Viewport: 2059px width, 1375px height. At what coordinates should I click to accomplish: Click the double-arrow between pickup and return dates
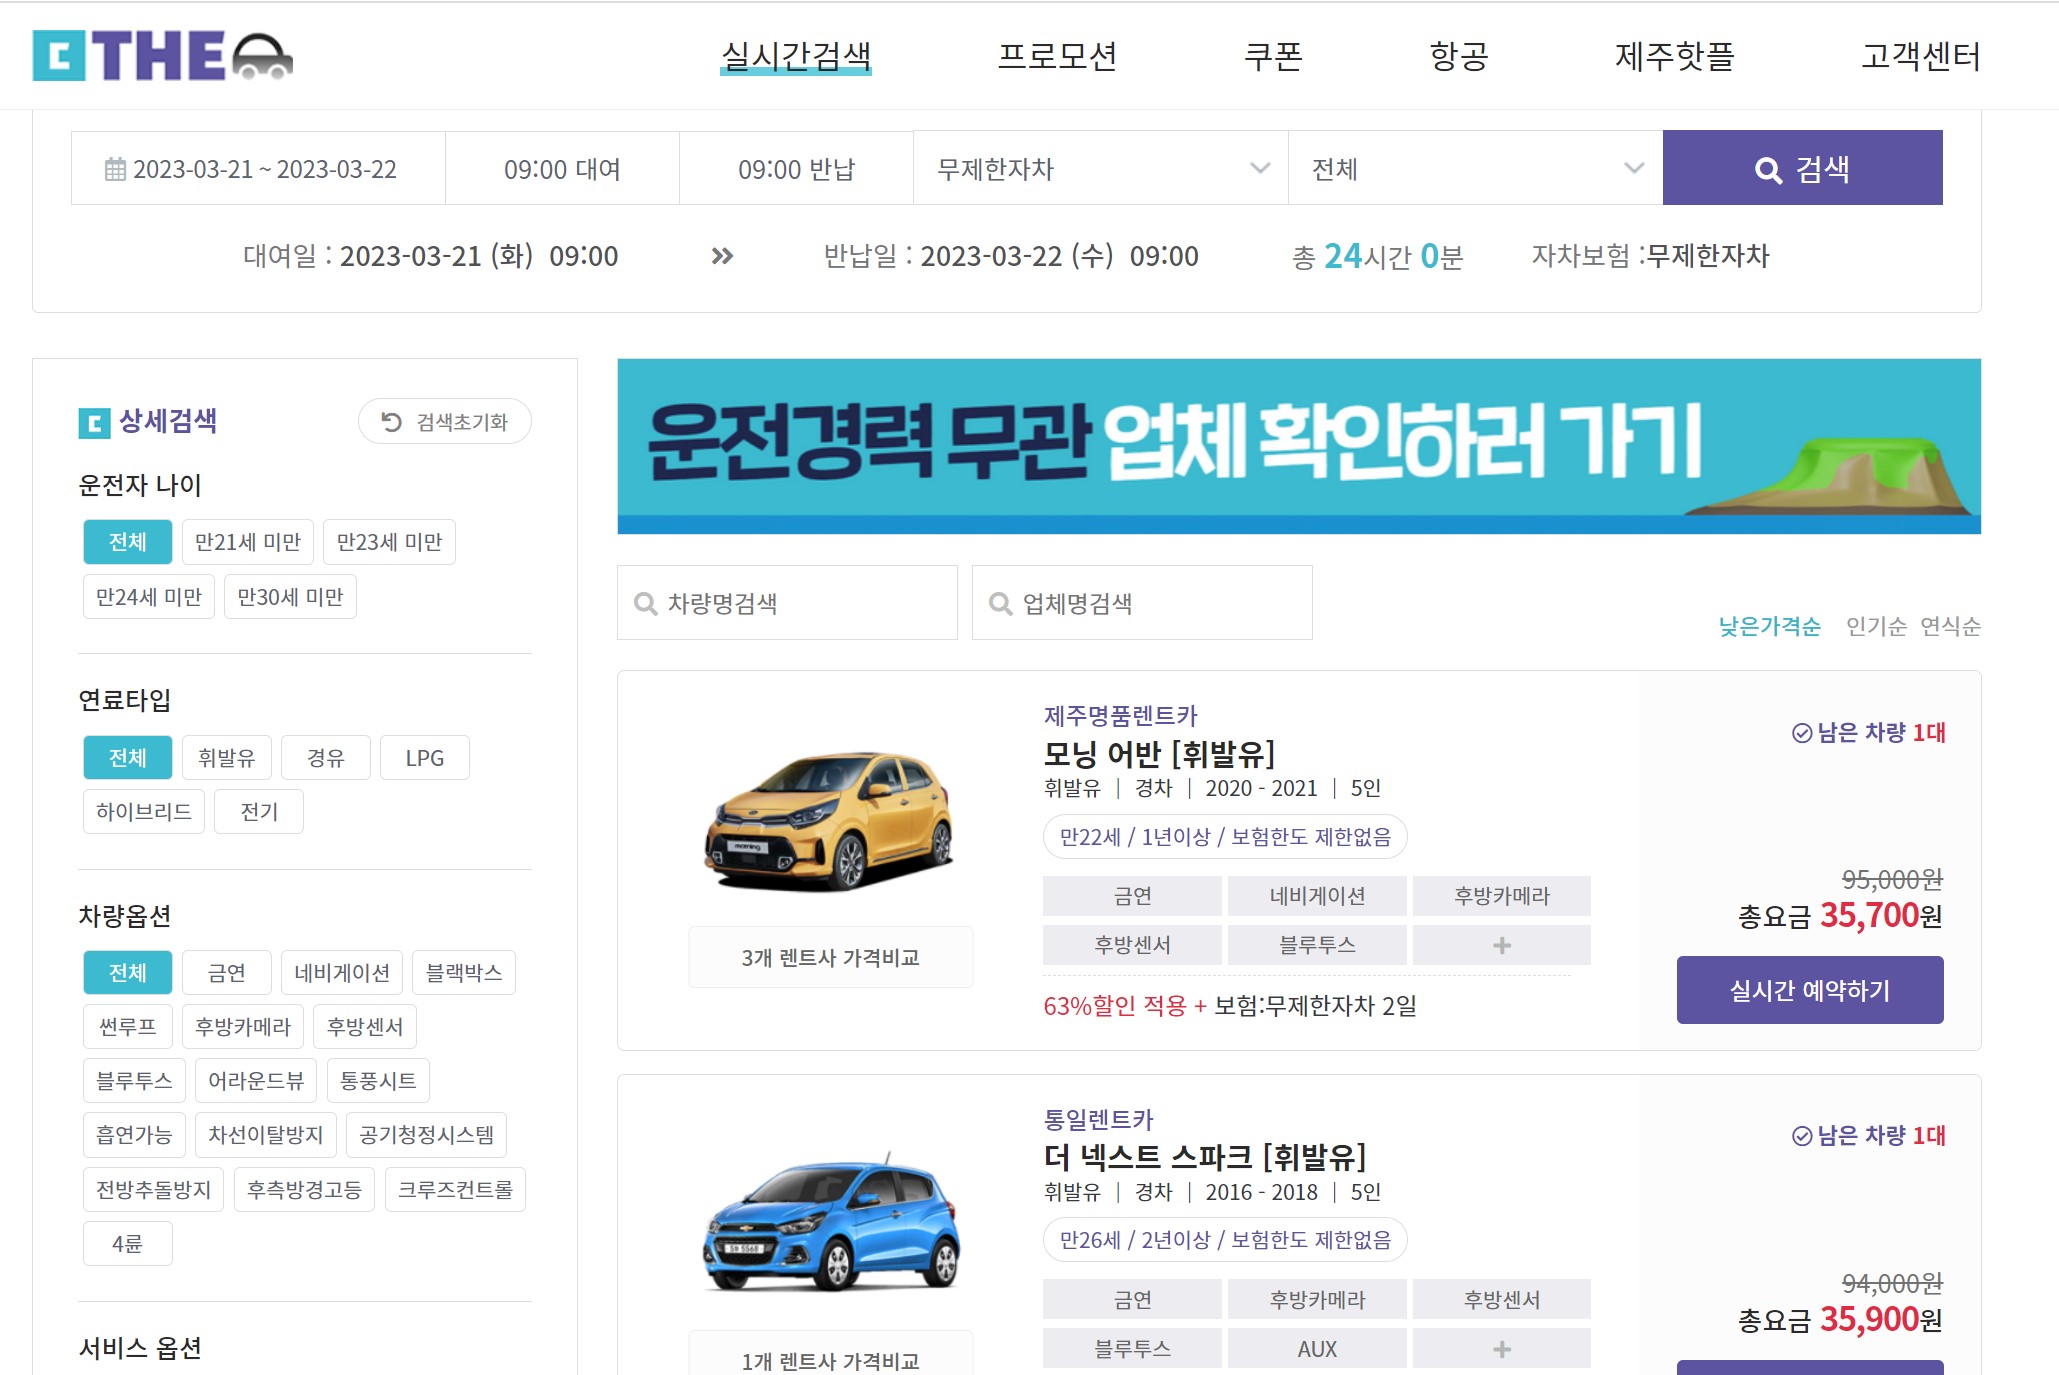click(x=722, y=256)
